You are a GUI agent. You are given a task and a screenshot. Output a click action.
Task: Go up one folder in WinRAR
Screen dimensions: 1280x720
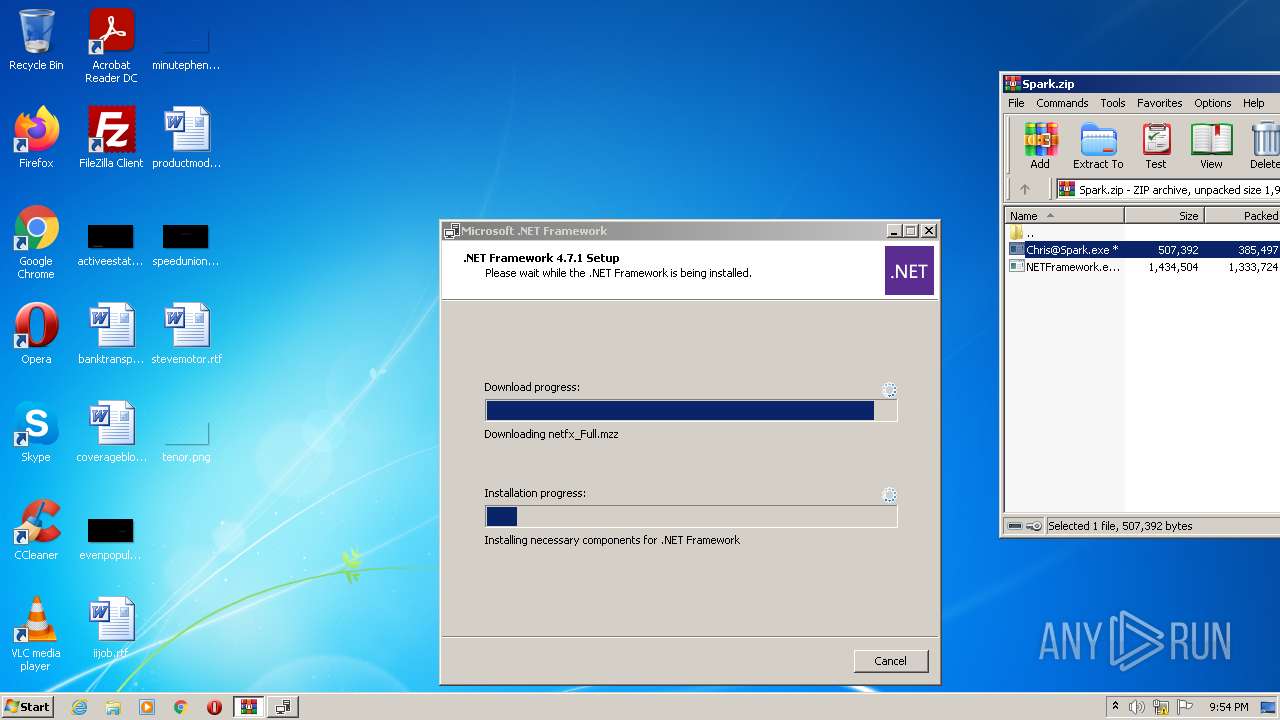click(x=1024, y=189)
